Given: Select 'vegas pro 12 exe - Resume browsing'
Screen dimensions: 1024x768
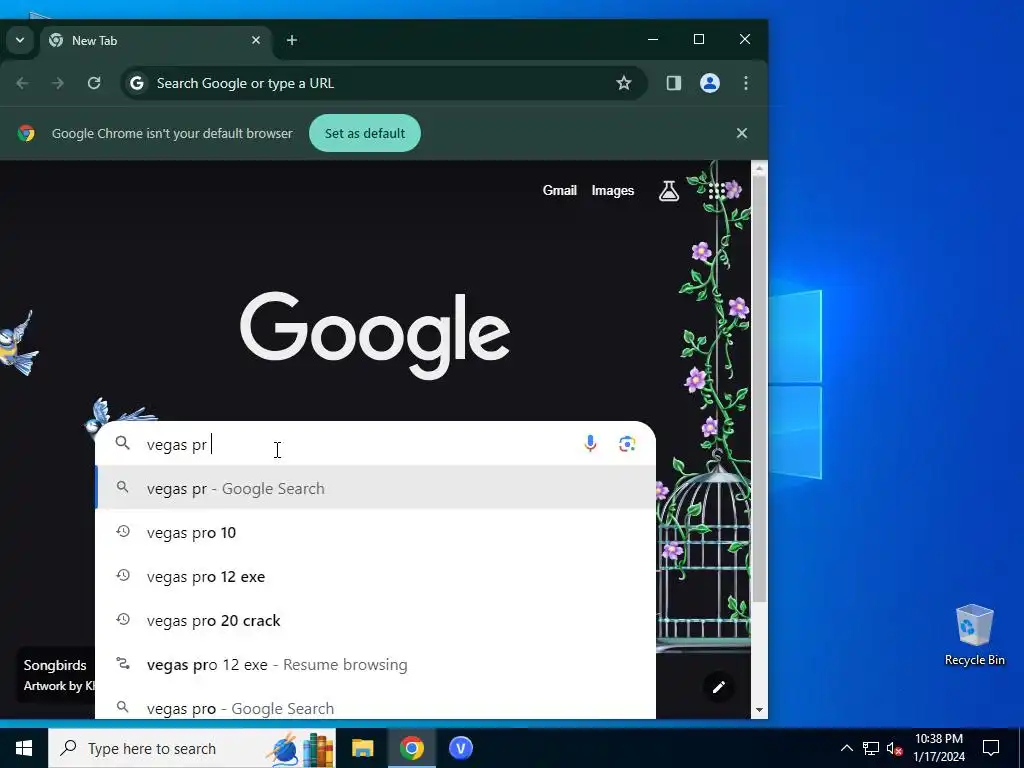Looking at the screenshot, I should (x=376, y=664).
